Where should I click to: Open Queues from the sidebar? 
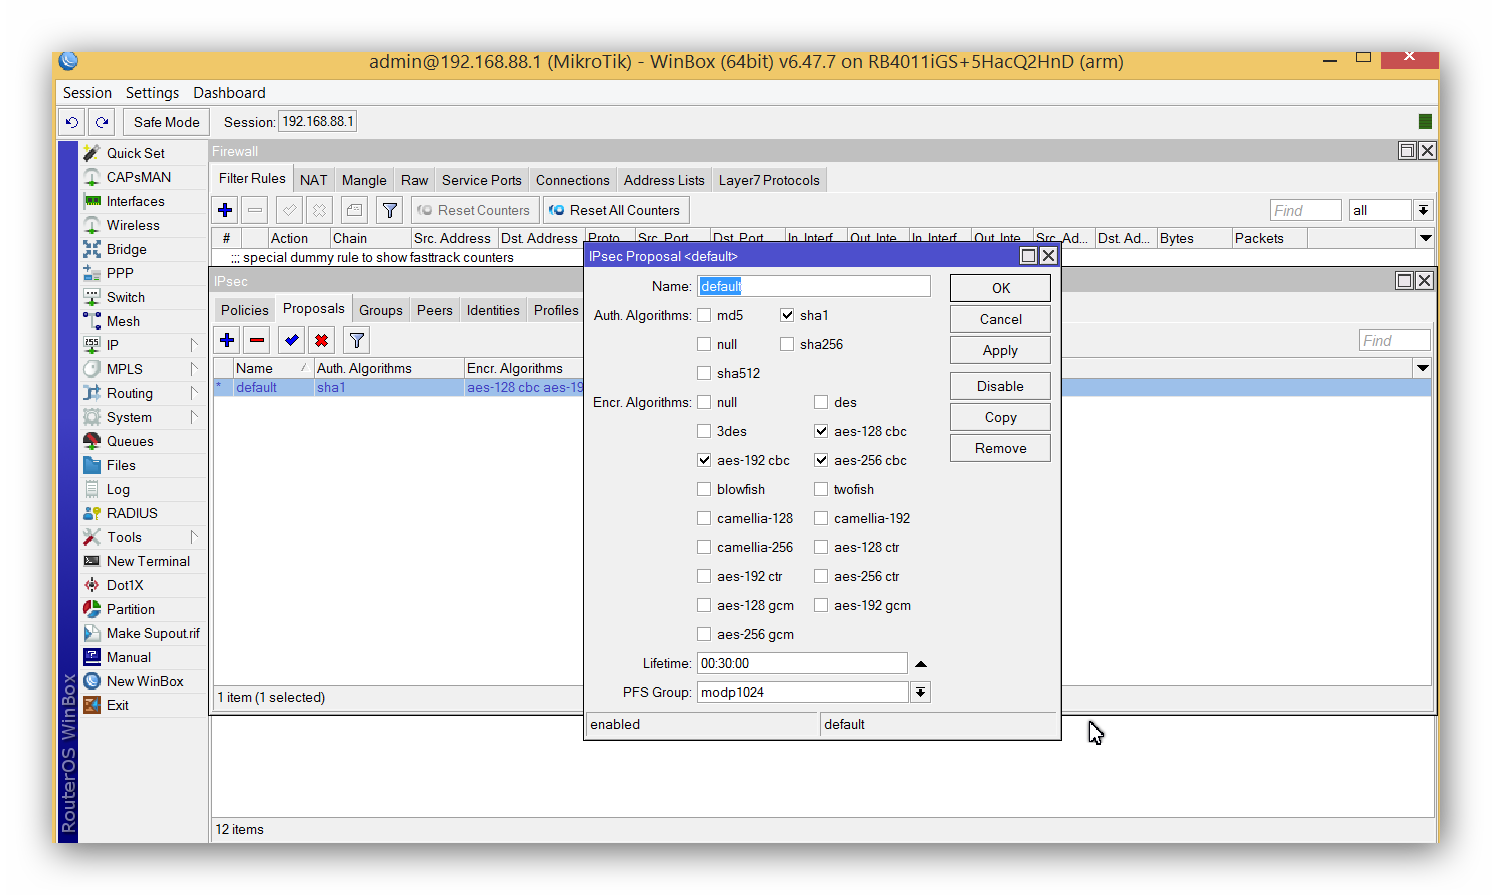(x=130, y=441)
